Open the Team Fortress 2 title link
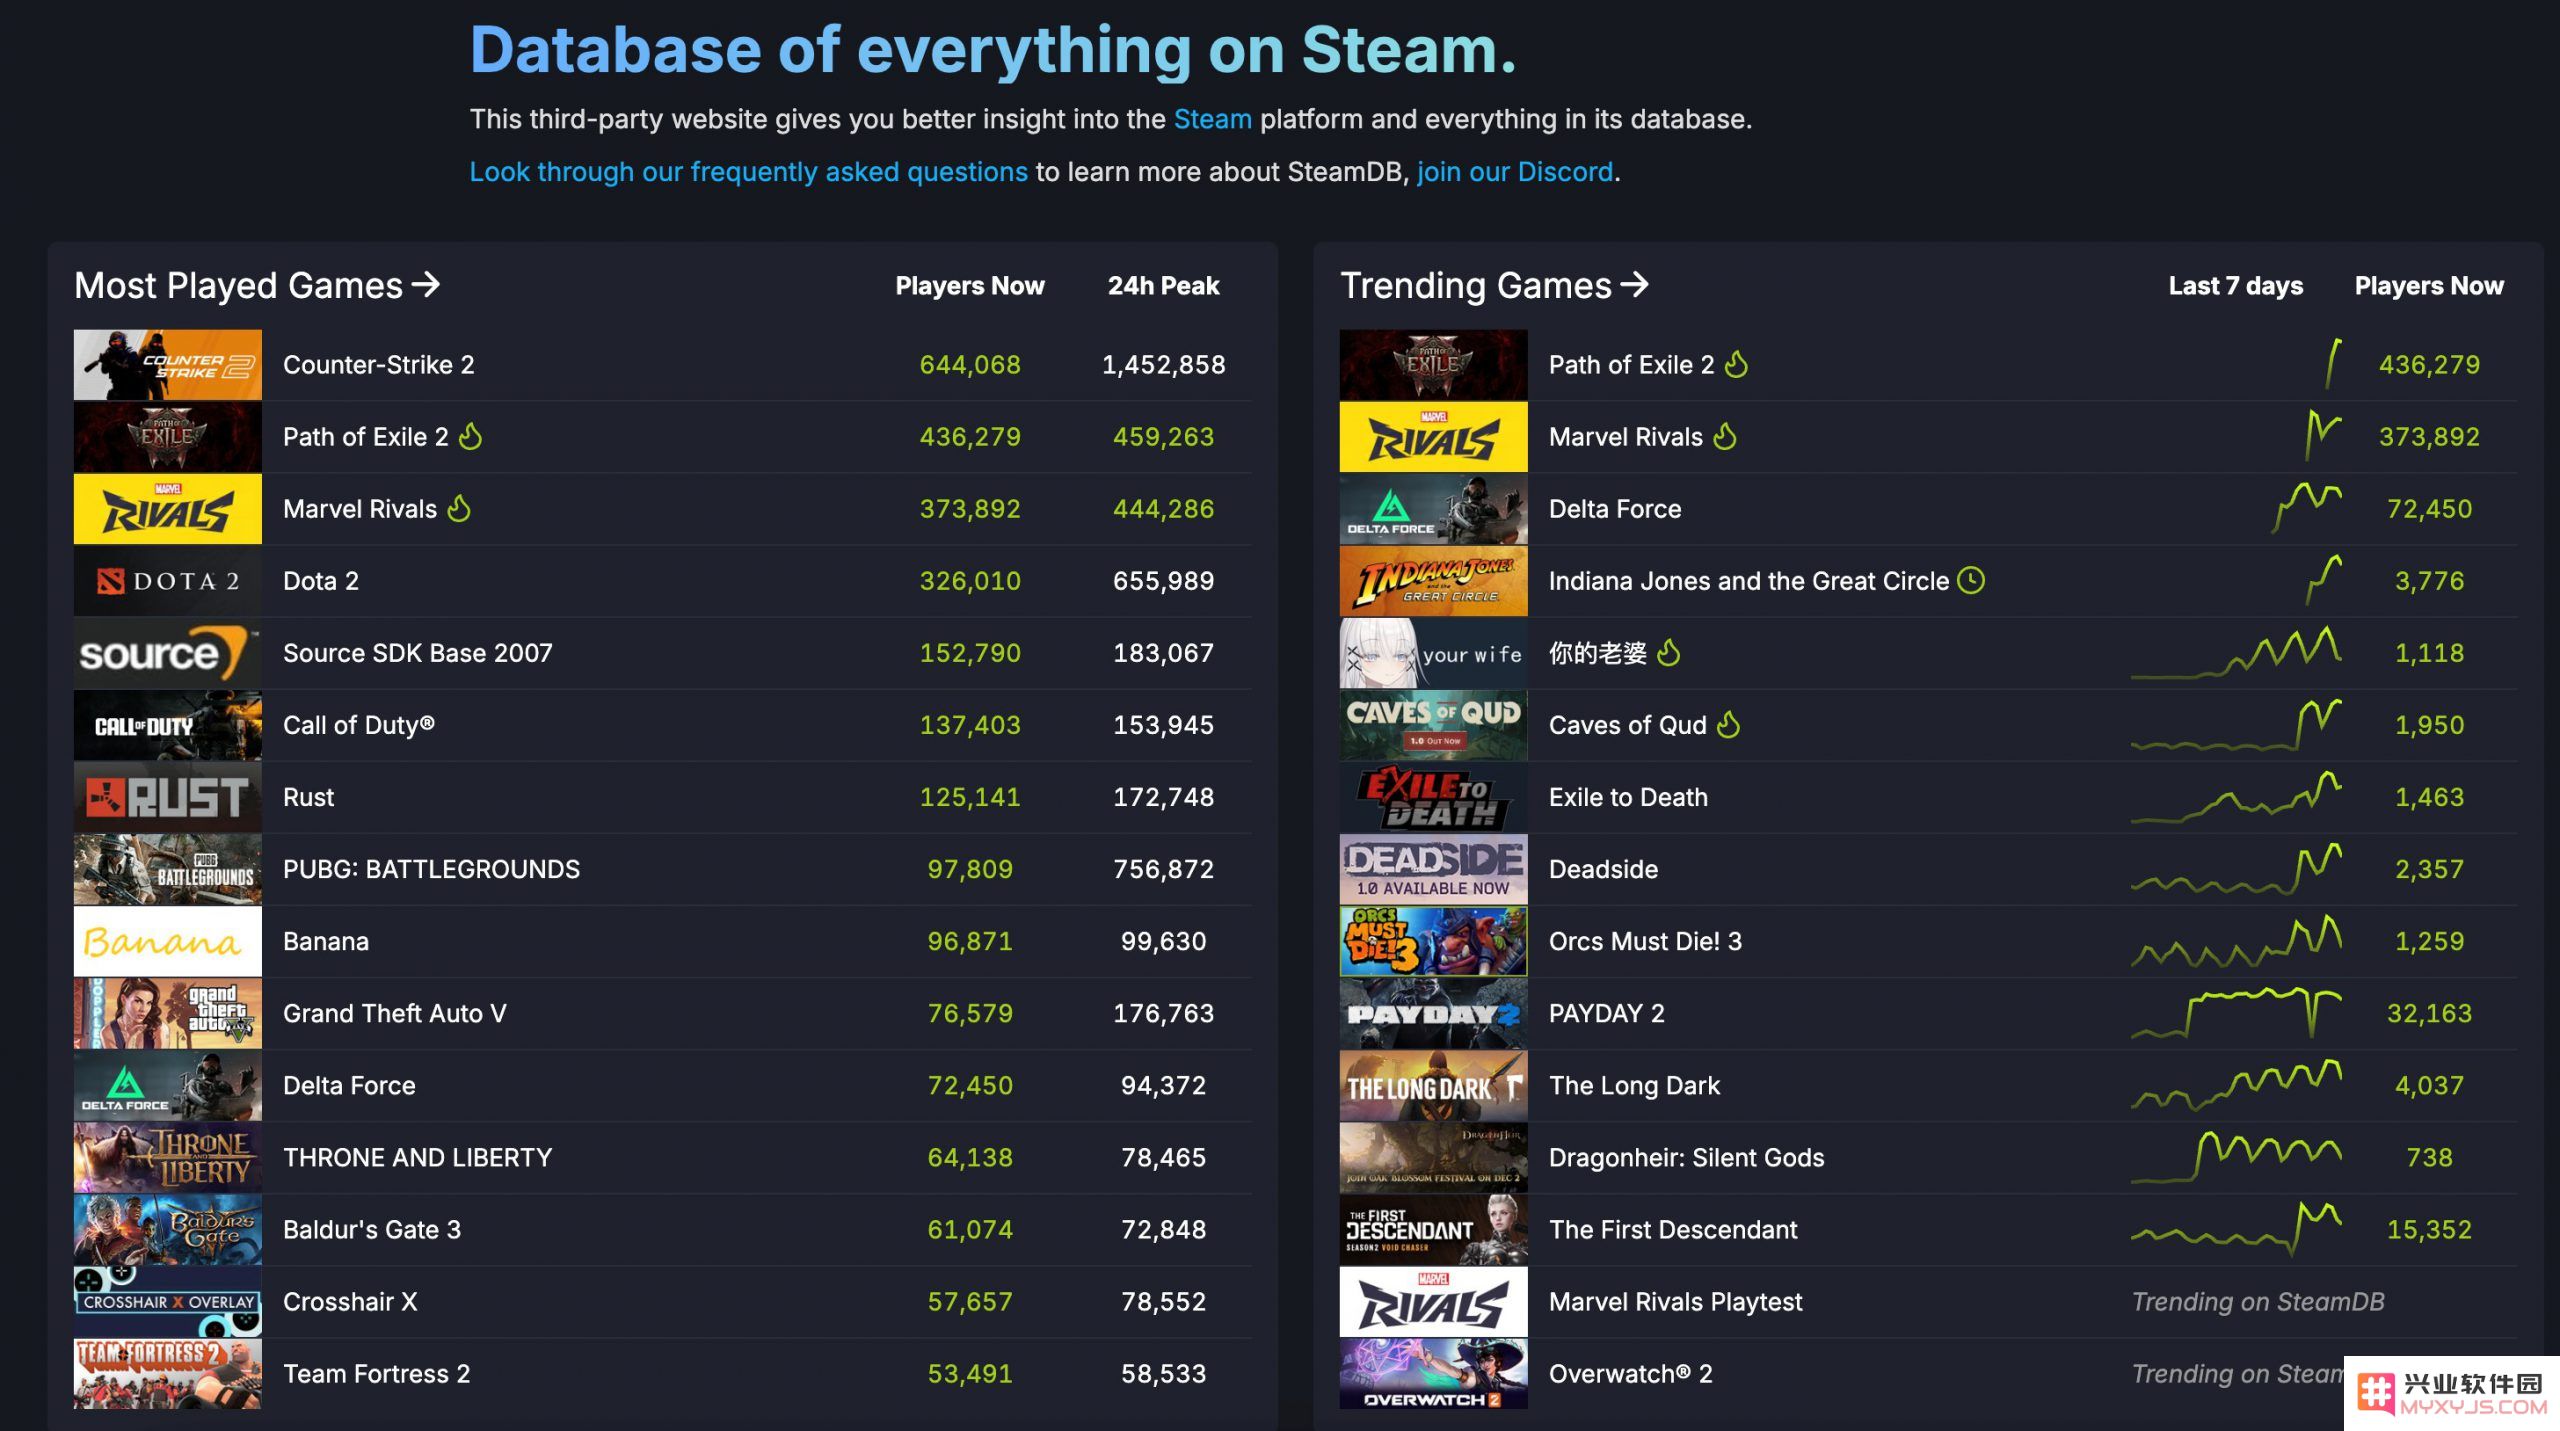 [377, 1373]
